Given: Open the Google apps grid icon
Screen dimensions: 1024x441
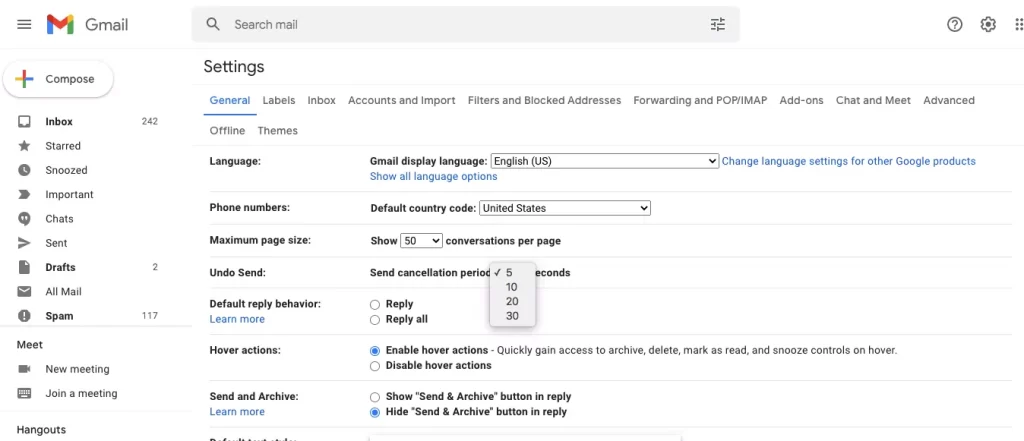Looking at the screenshot, I should pos(1019,25).
